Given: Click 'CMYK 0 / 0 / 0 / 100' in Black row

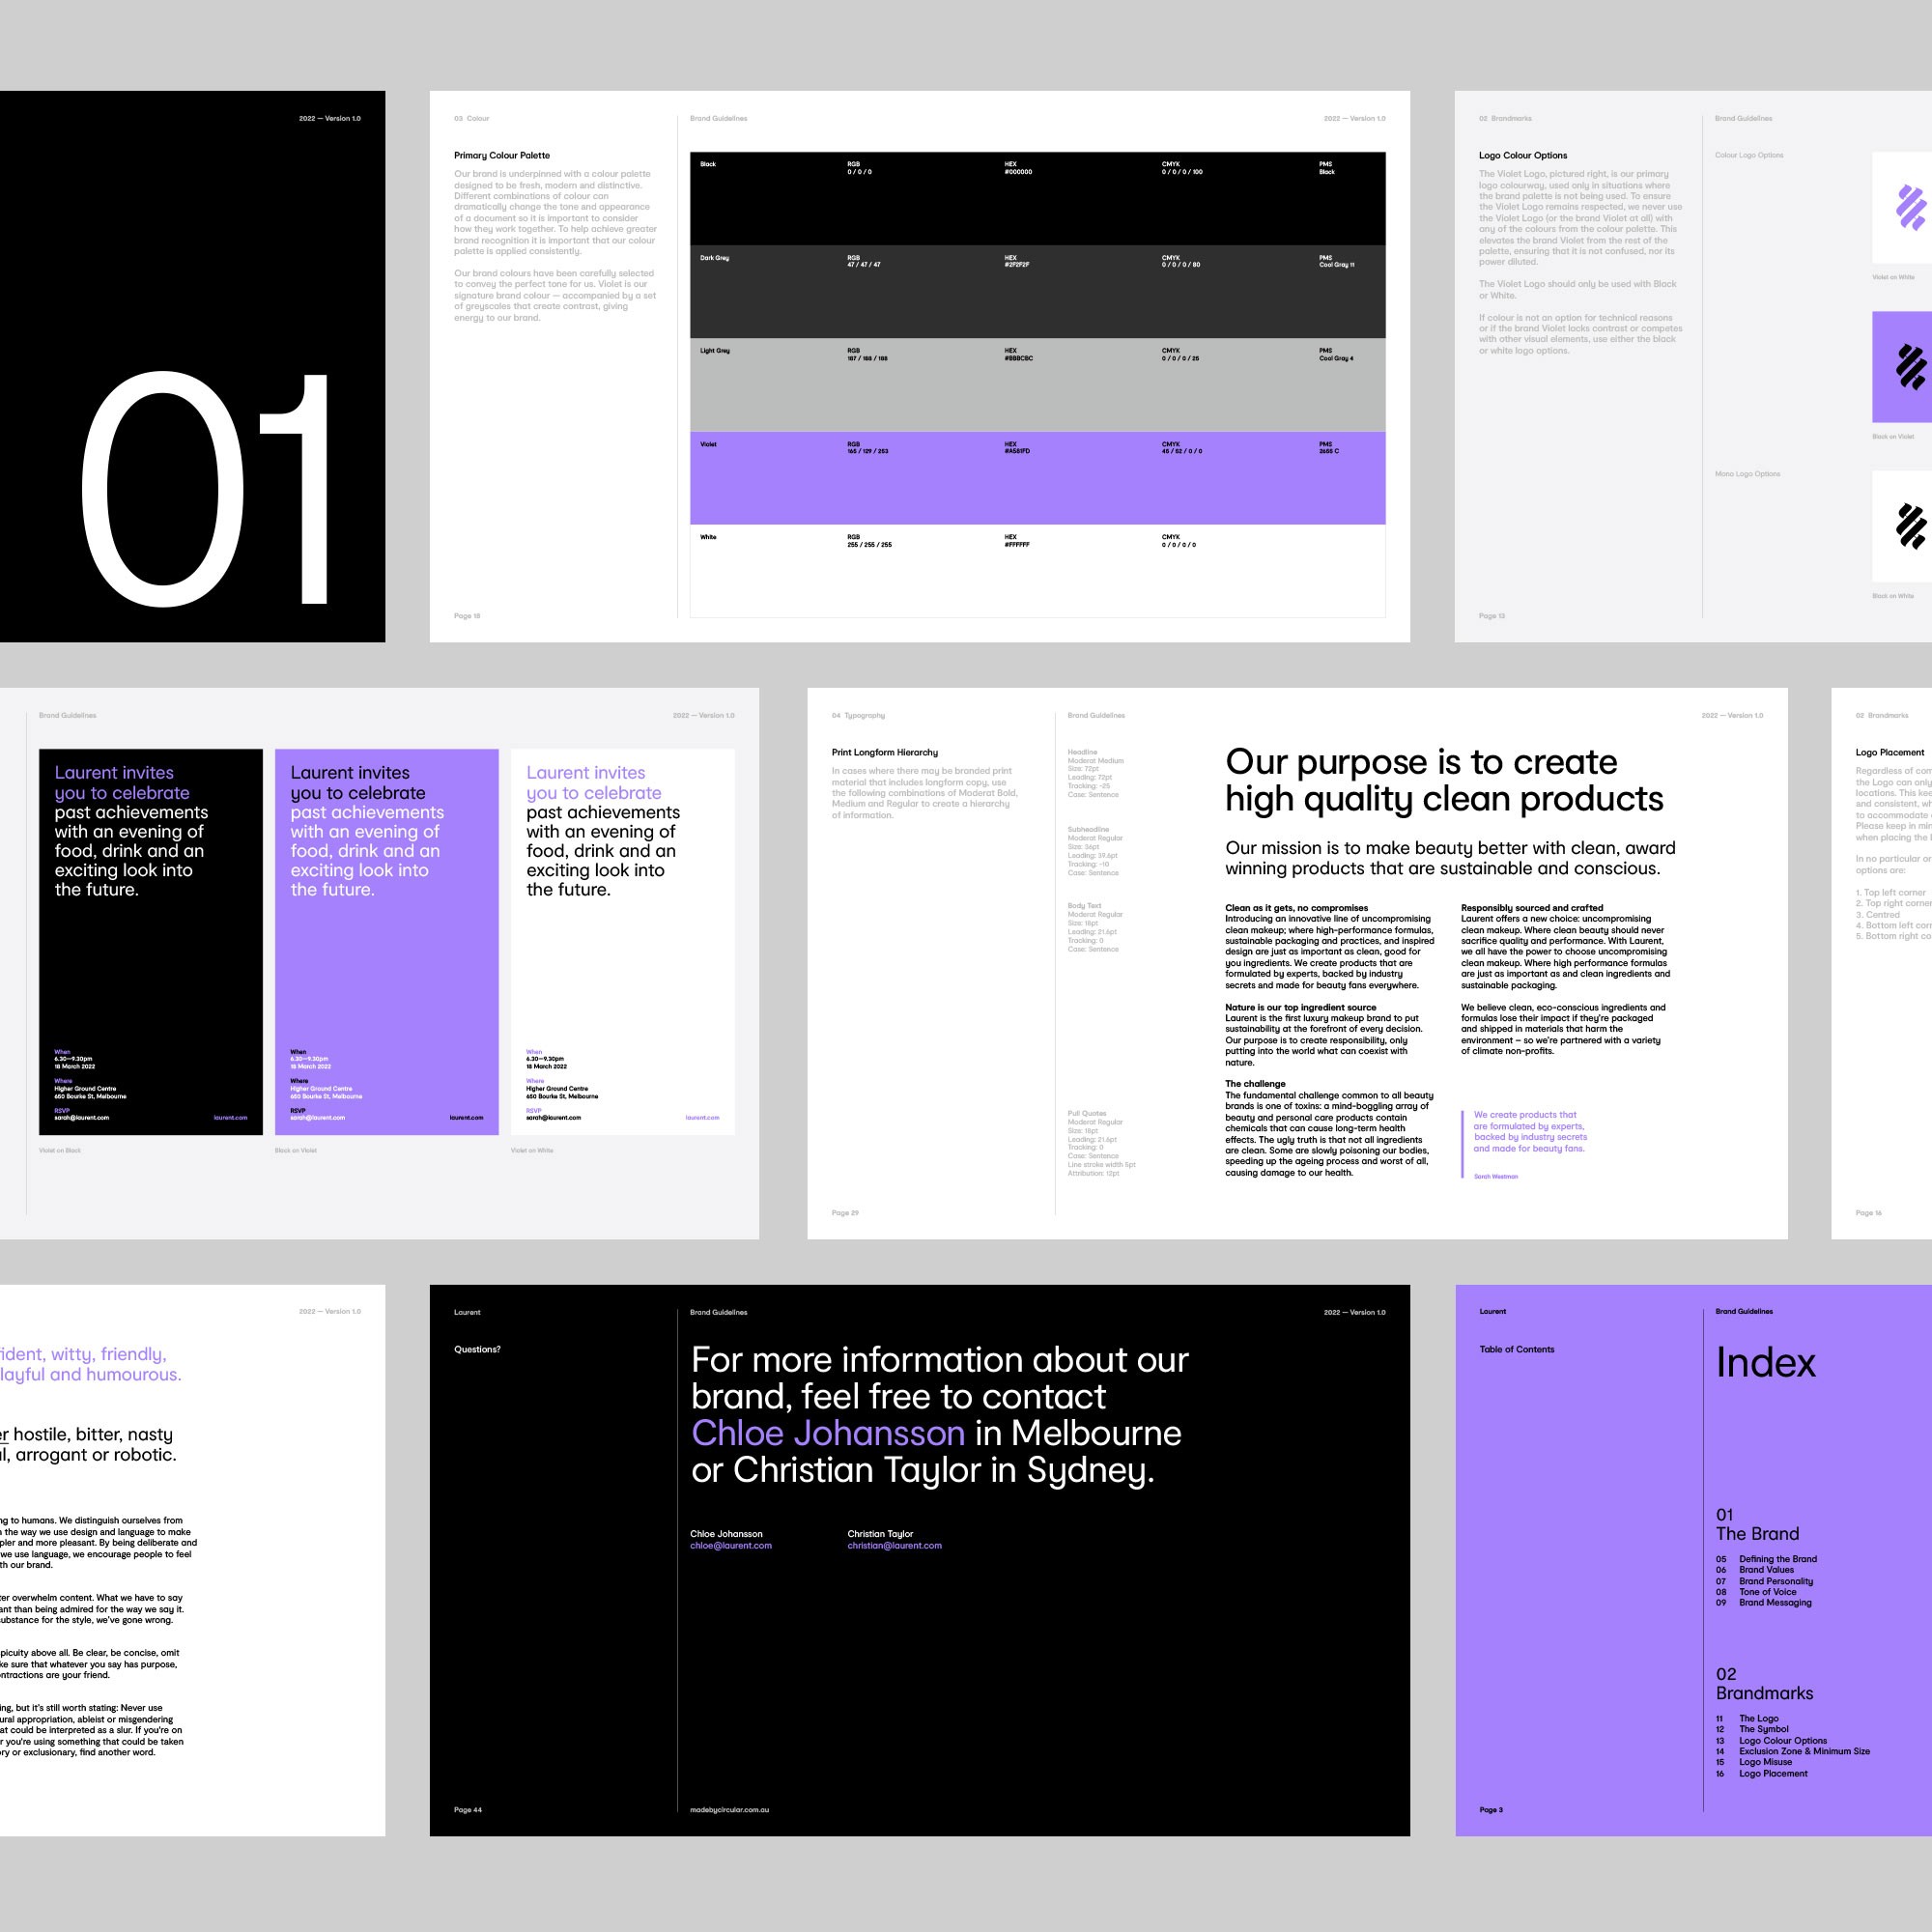Looking at the screenshot, I should (1182, 168).
